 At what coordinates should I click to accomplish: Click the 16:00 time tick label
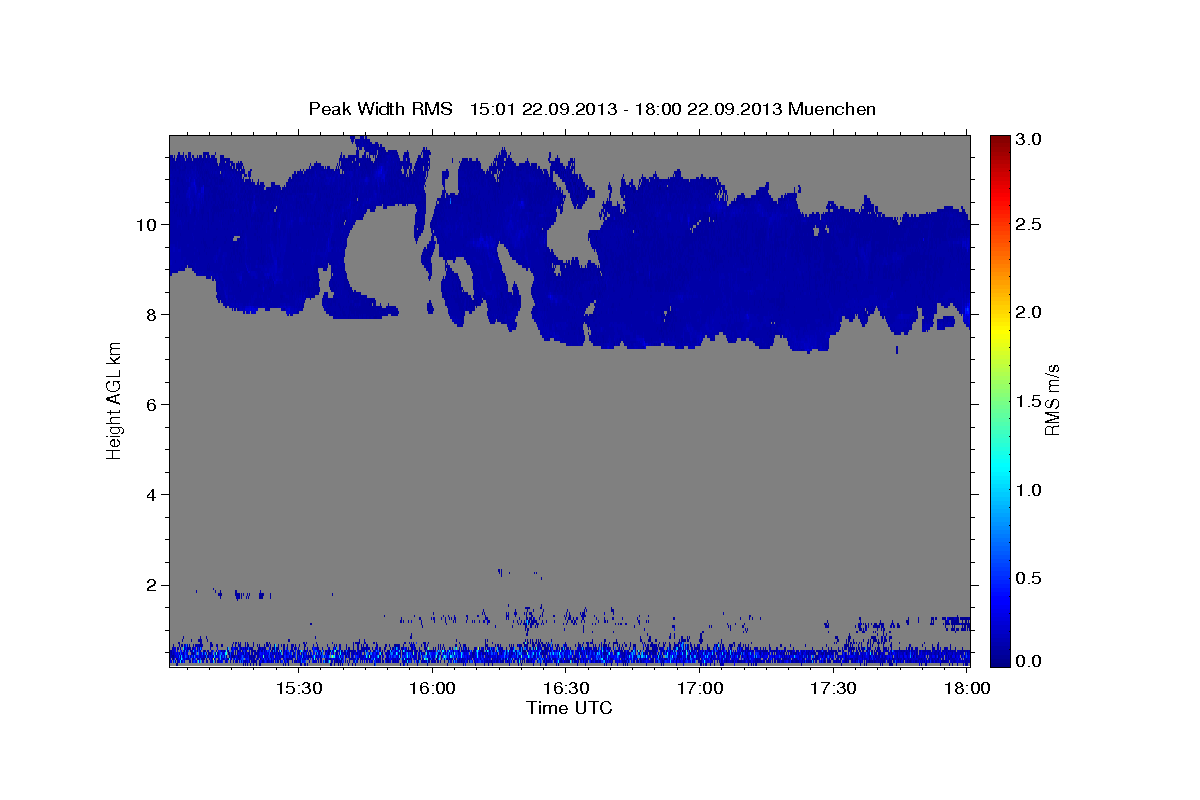click(x=432, y=688)
